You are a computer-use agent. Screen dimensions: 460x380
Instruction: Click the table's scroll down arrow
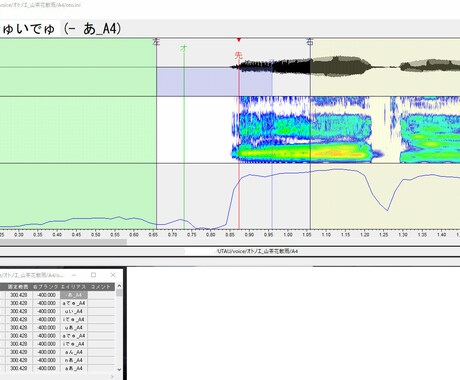119,369
